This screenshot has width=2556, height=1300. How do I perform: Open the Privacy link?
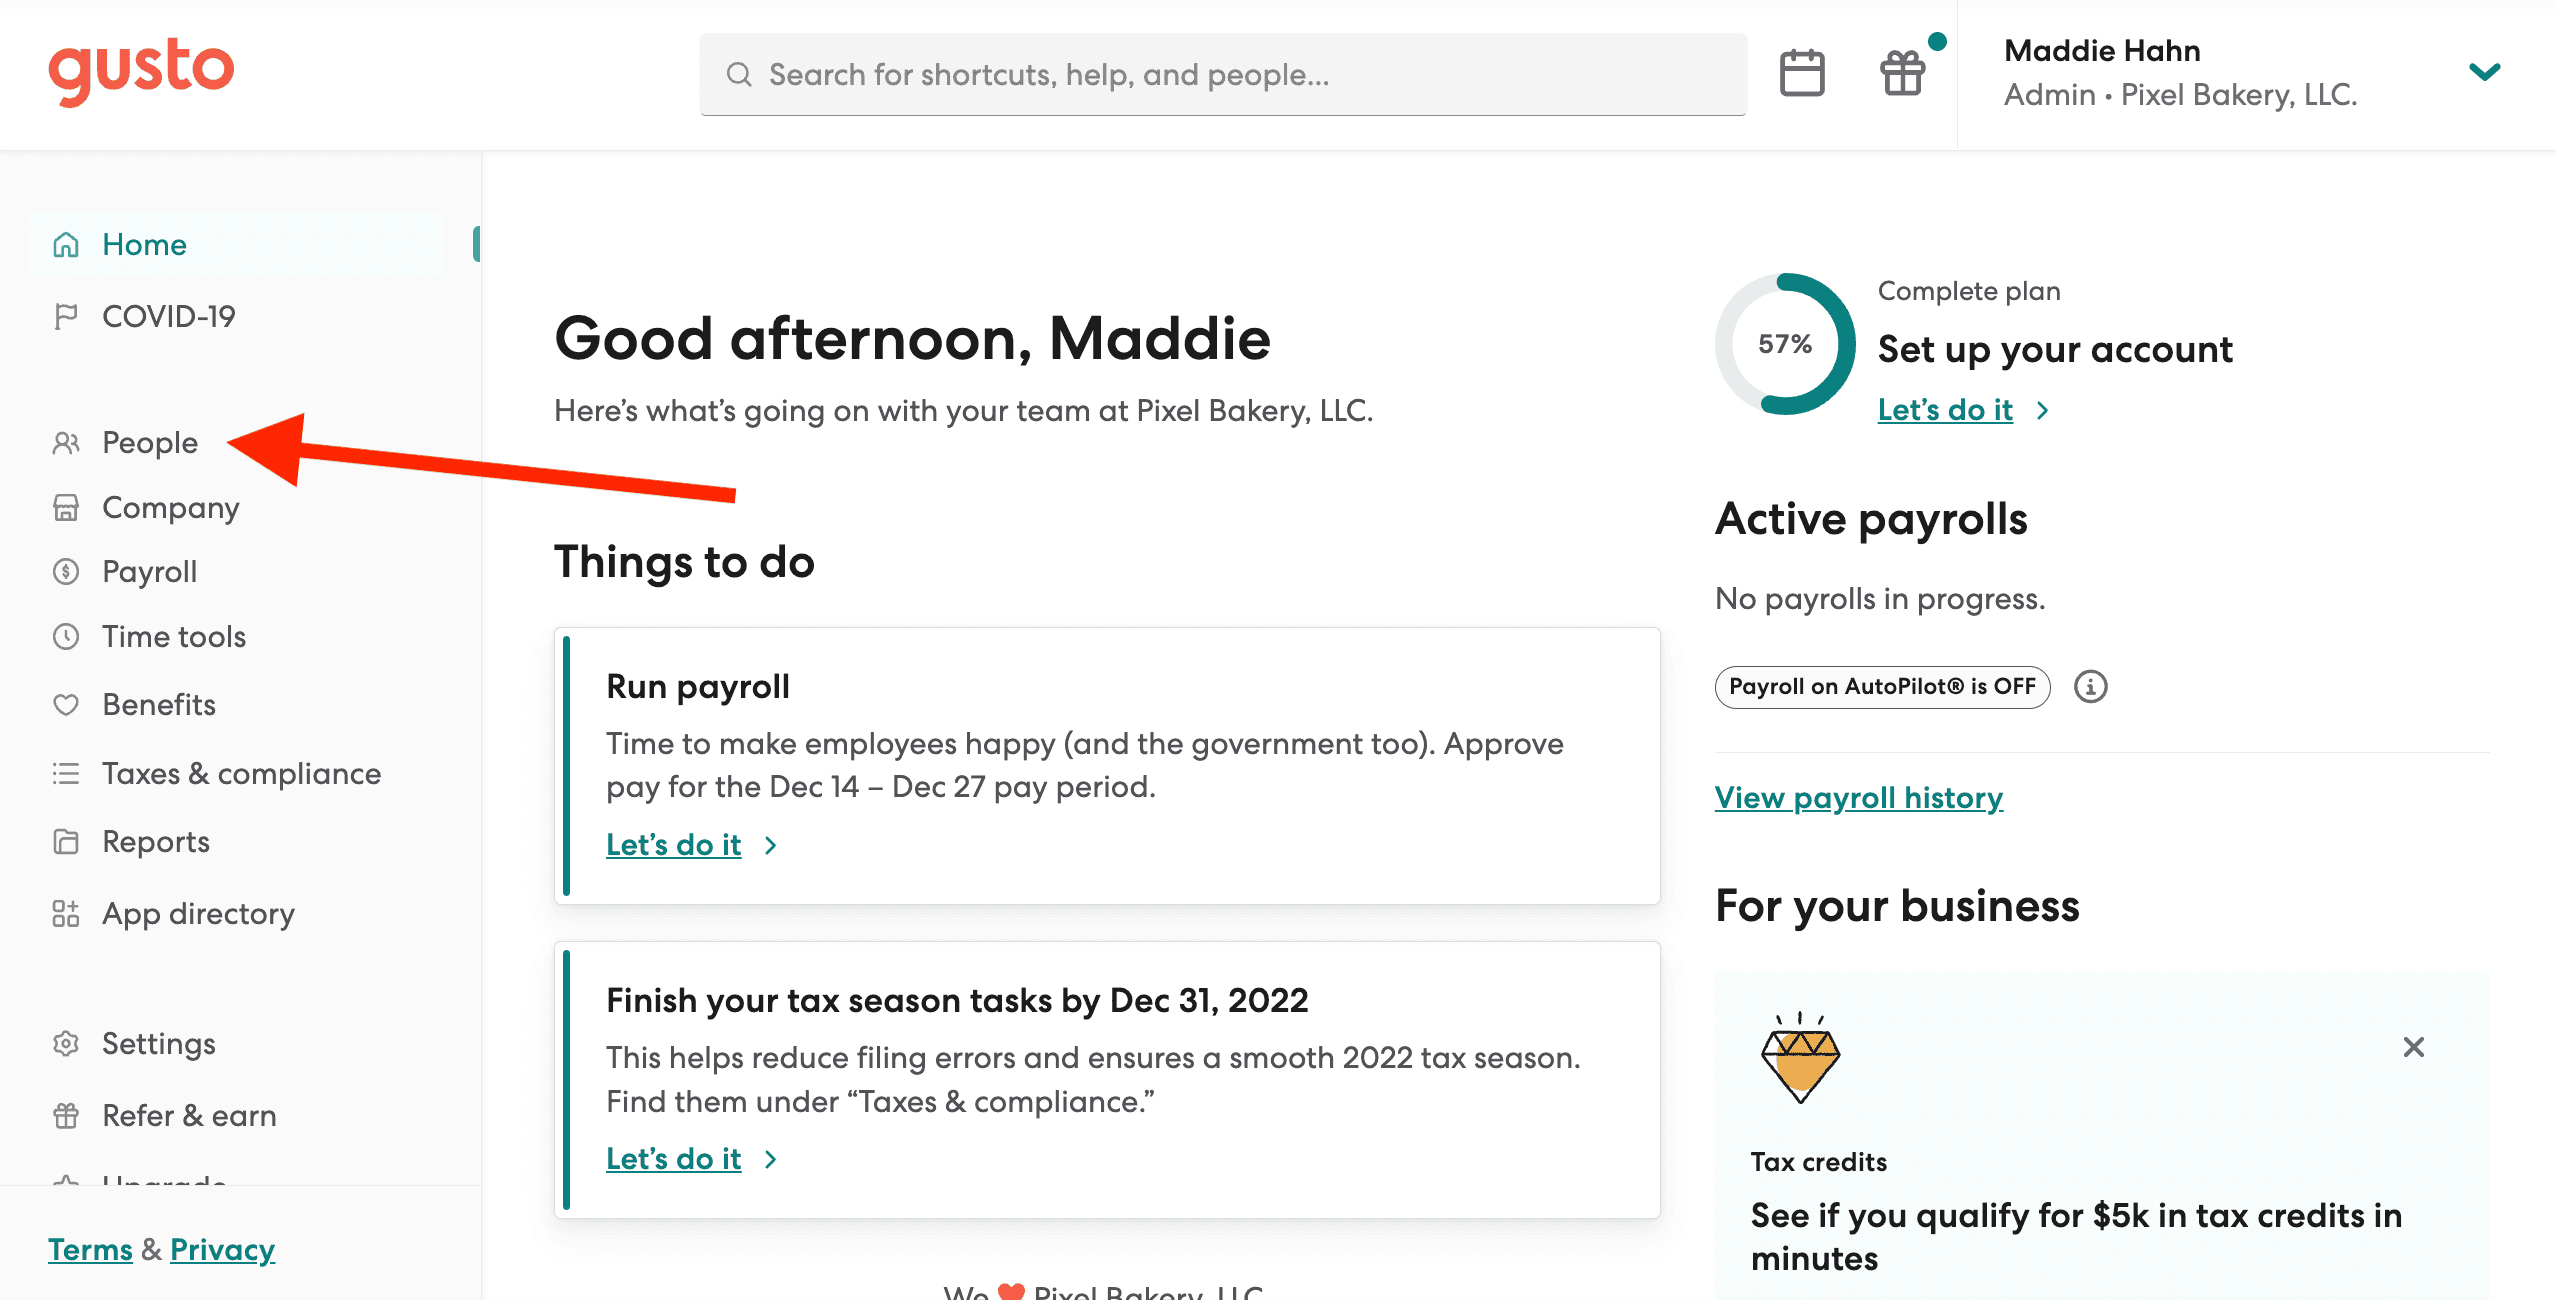pos(222,1250)
